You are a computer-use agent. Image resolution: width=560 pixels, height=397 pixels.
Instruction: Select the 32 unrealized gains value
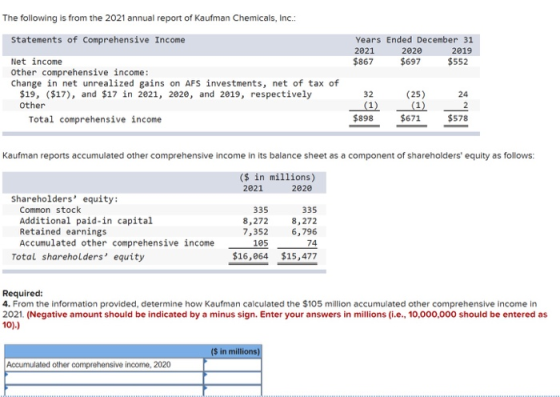click(368, 94)
